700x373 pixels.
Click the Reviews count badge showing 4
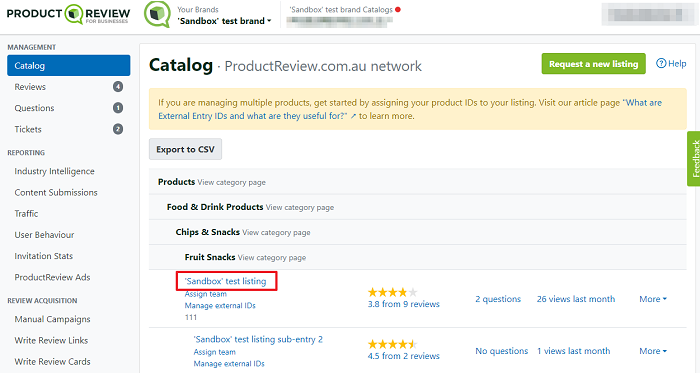(118, 87)
